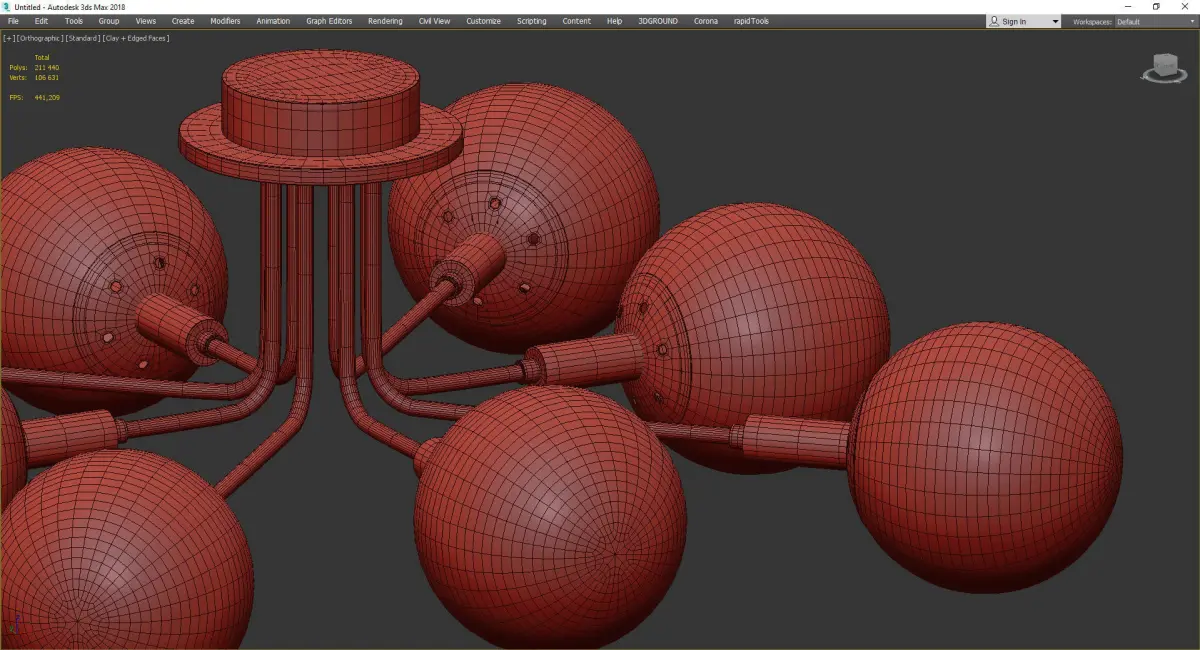1200x650 pixels.
Task: Click the viewport [+] general label
Action: [x=9, y=38]
